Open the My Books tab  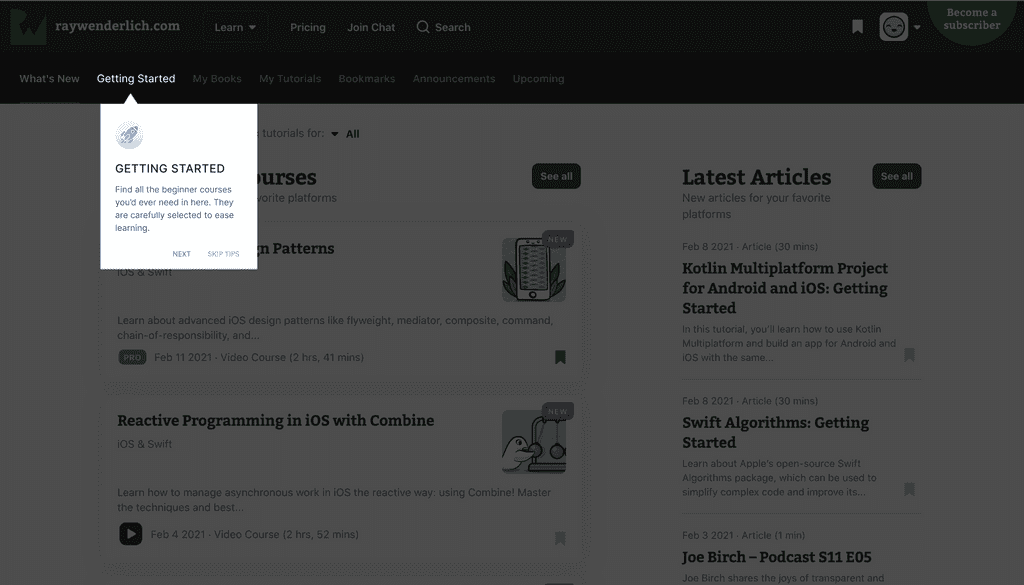click(x=217, y=78)
